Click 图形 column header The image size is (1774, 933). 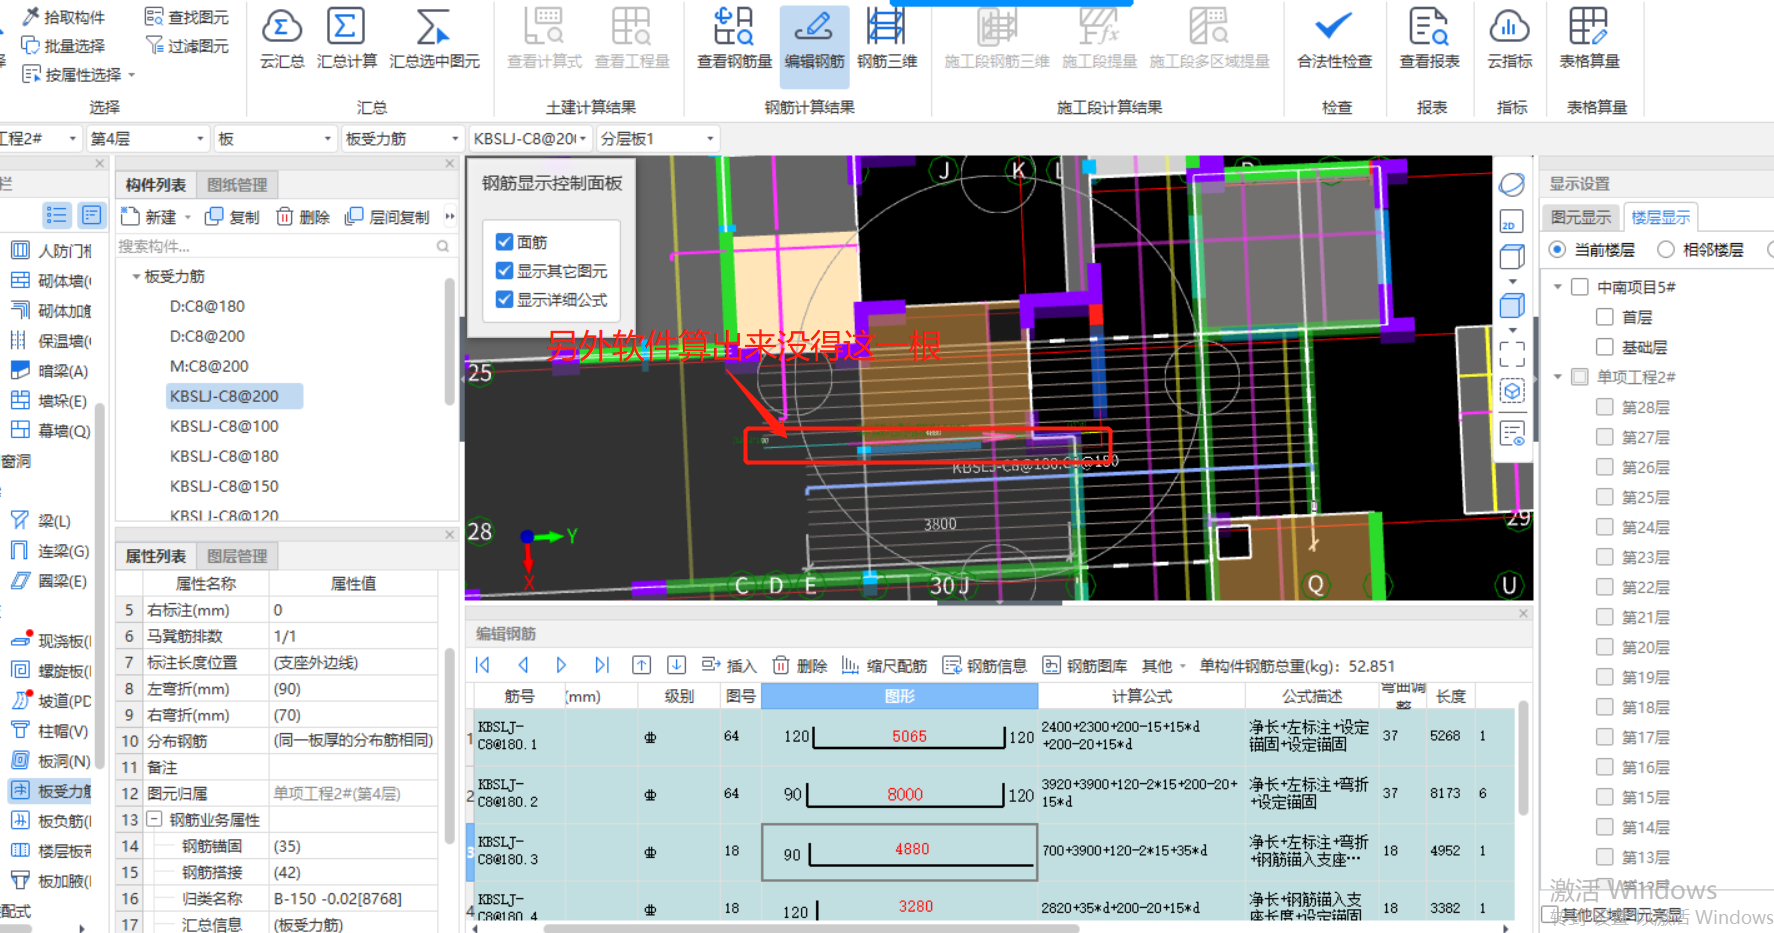click(x=899, y=696)
